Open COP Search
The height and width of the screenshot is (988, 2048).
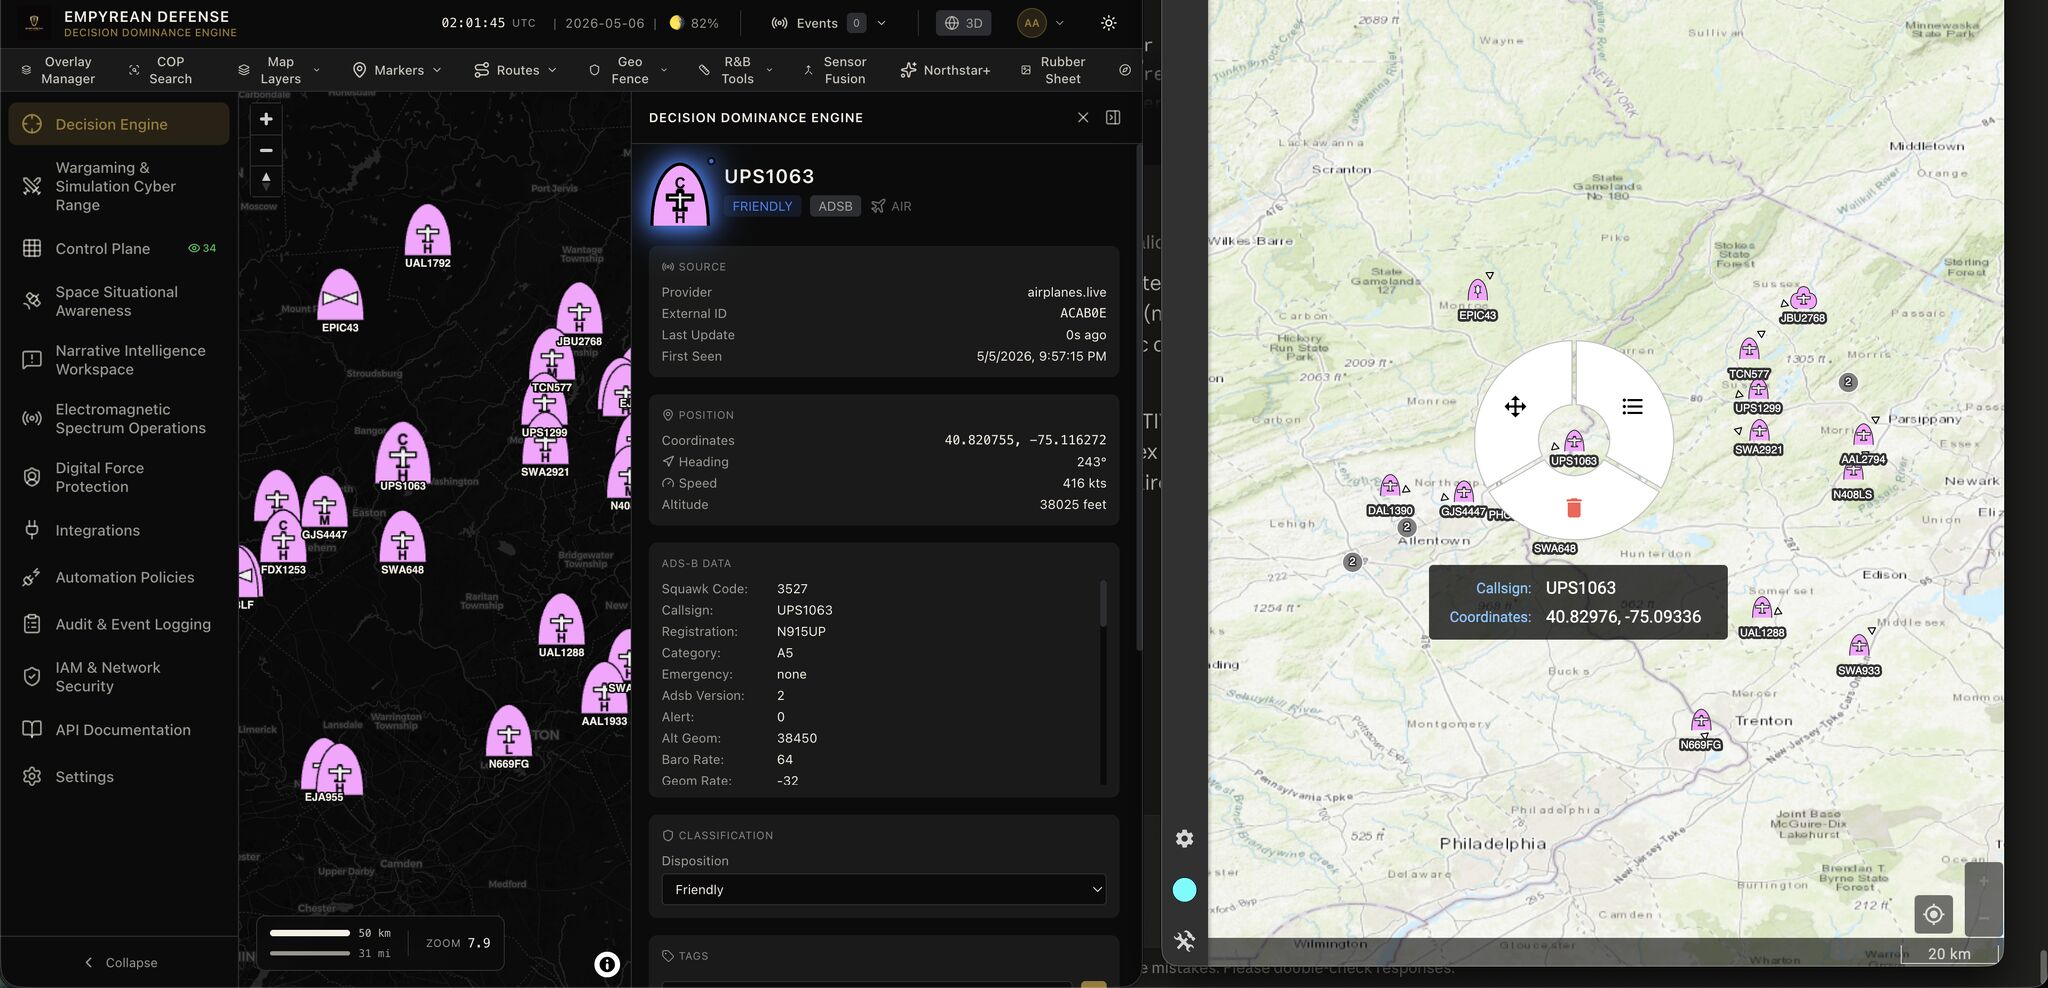click(161, 70)
